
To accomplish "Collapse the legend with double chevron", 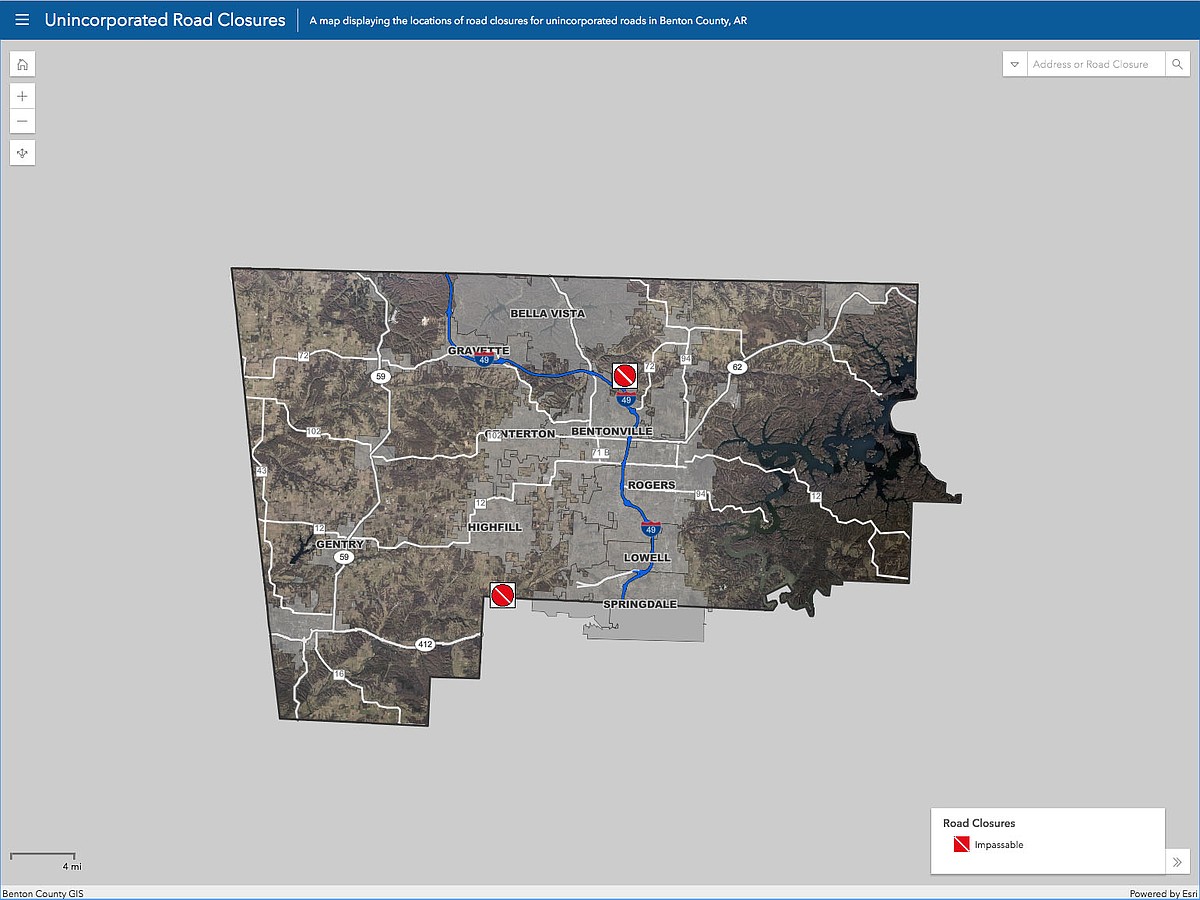I will 1177,861.
